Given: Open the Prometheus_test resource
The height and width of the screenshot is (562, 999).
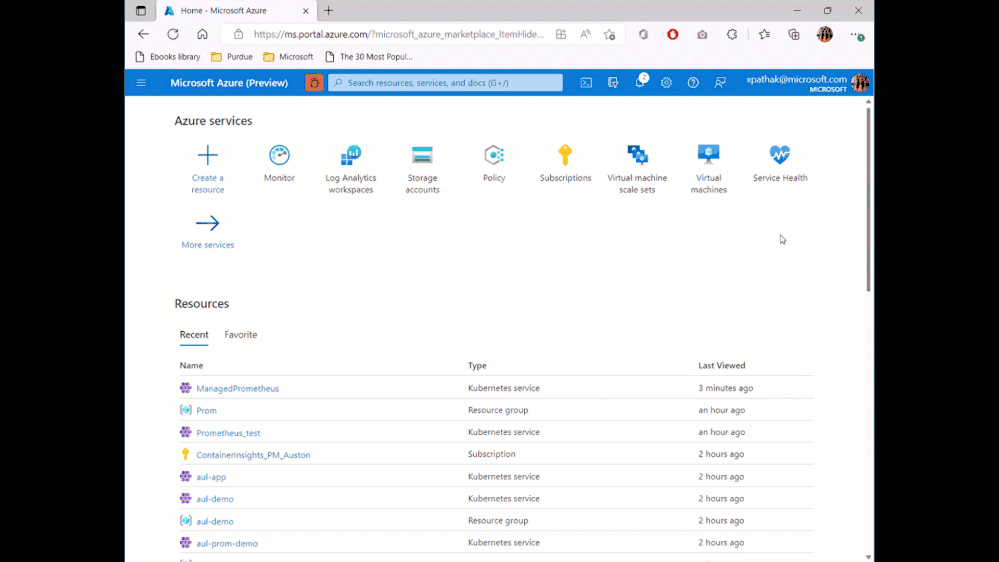Looking at the screenshot, I should [x=228, y=433].
